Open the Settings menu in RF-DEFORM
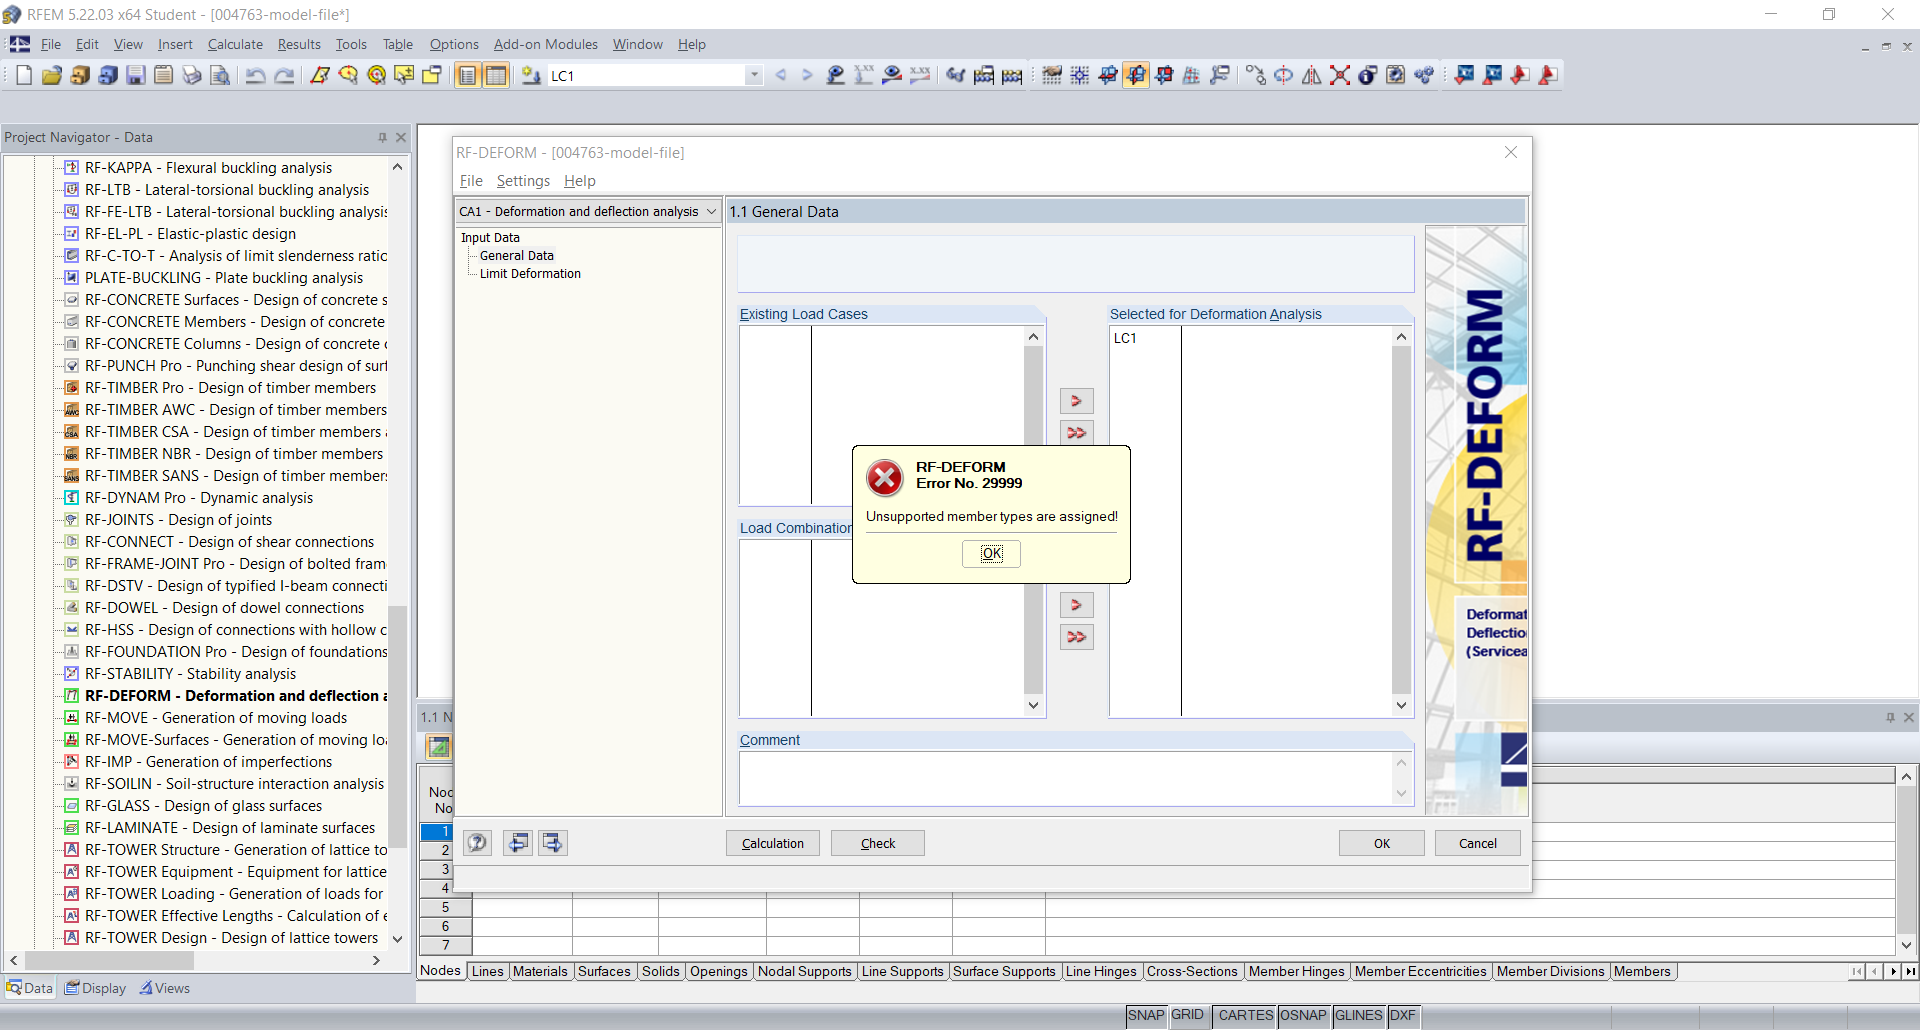 [523, 181]
